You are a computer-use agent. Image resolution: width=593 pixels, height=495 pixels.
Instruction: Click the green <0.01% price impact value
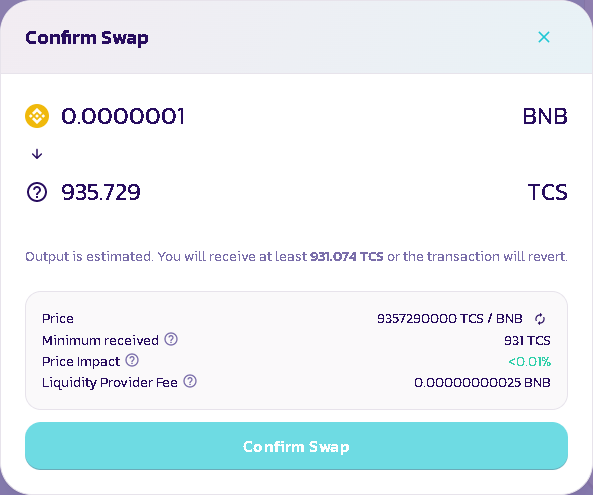(x=529, y=362)
